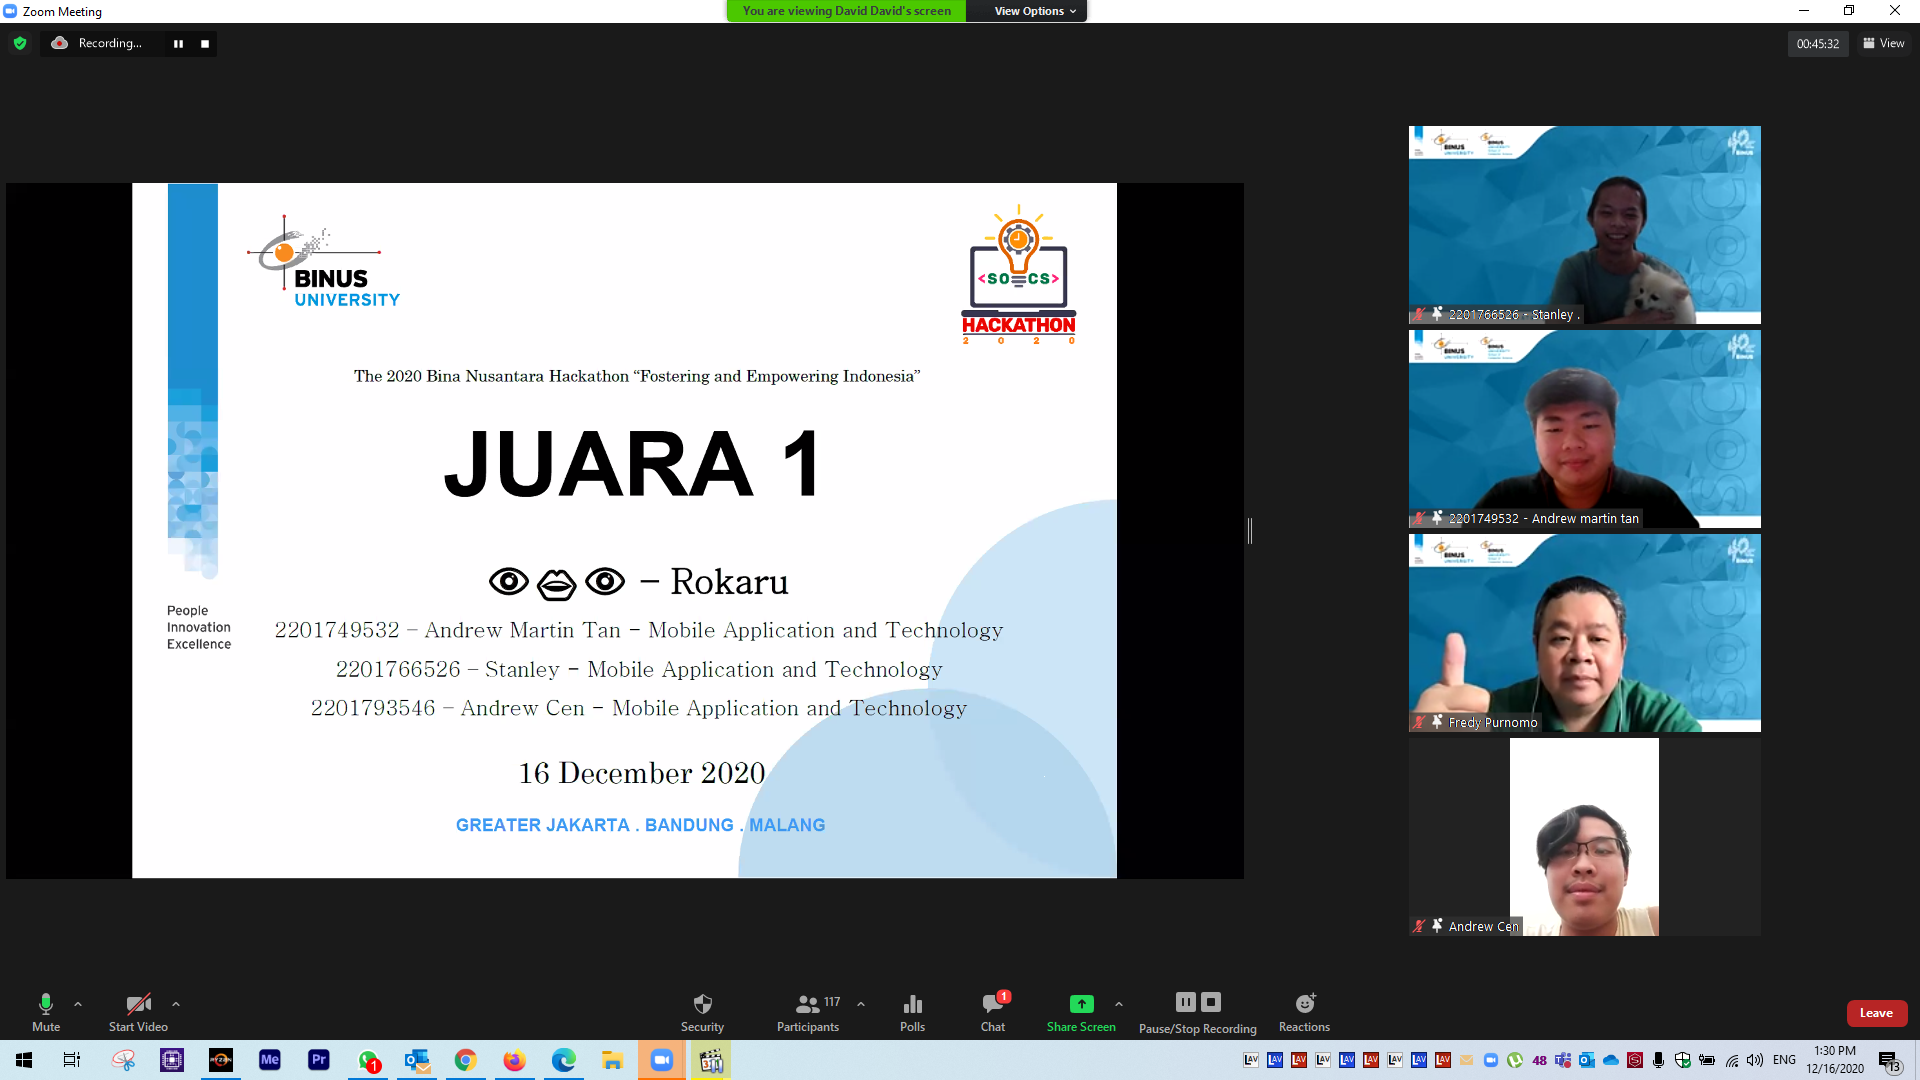Open the Security shield menu
The height and width of the screenshot is (1080, 1920).
coord(702,1011)
